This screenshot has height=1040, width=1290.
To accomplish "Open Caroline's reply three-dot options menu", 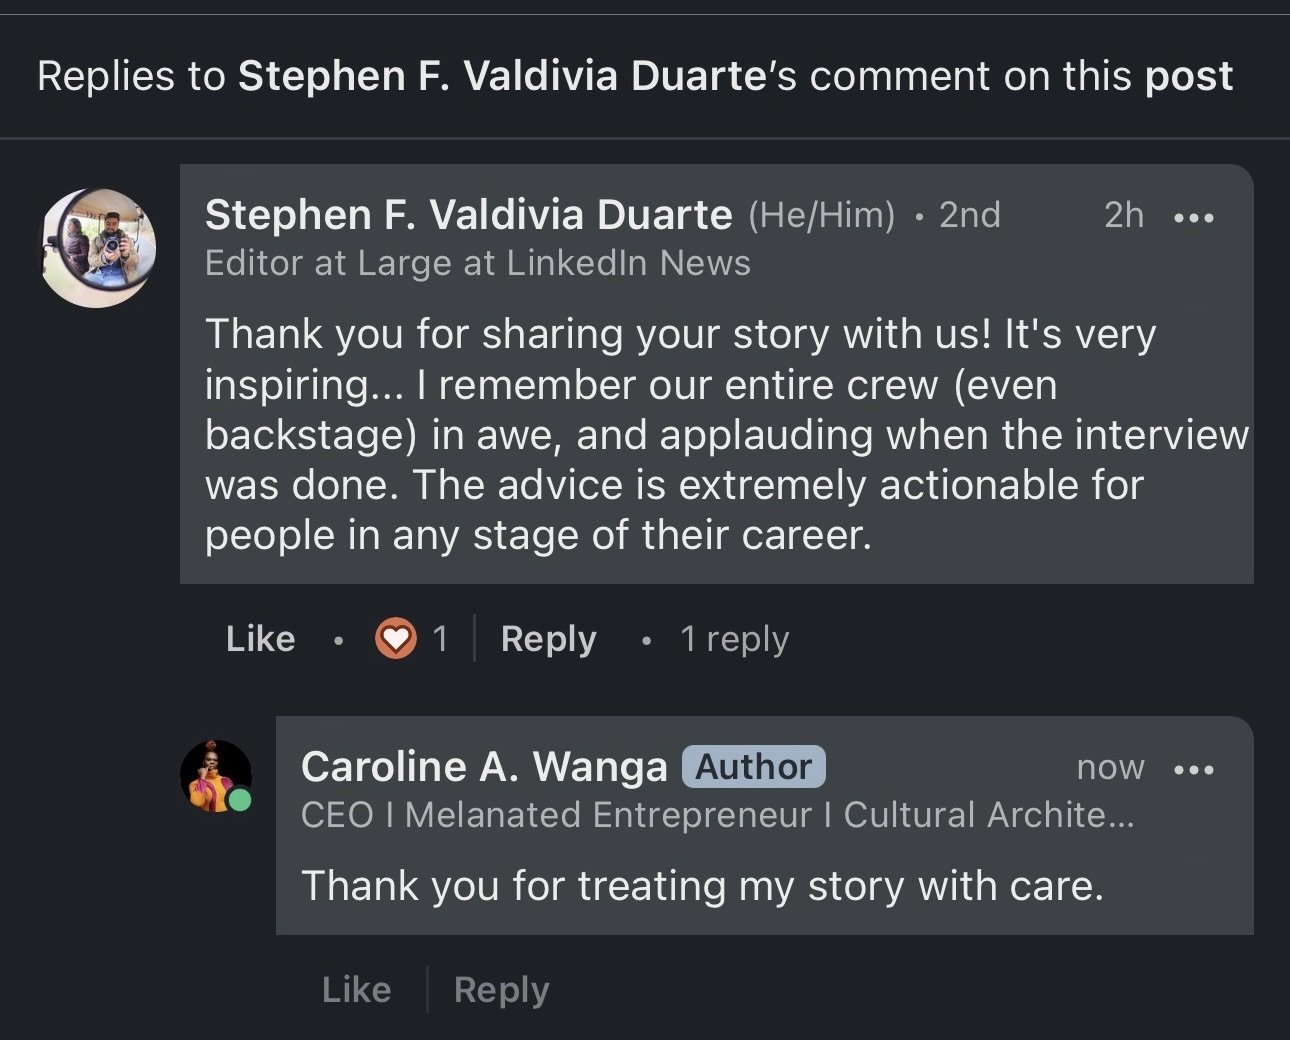I will coord(1194,769).
